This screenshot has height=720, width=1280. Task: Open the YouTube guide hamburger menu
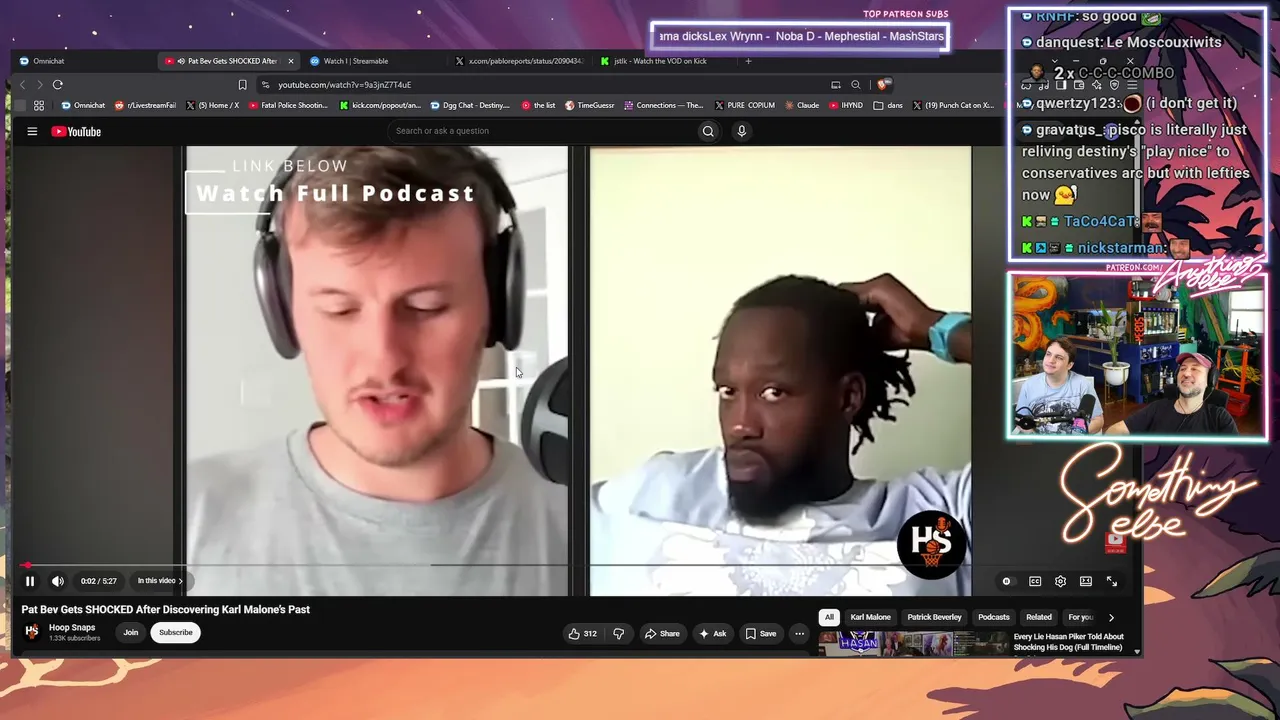[32, 131]
